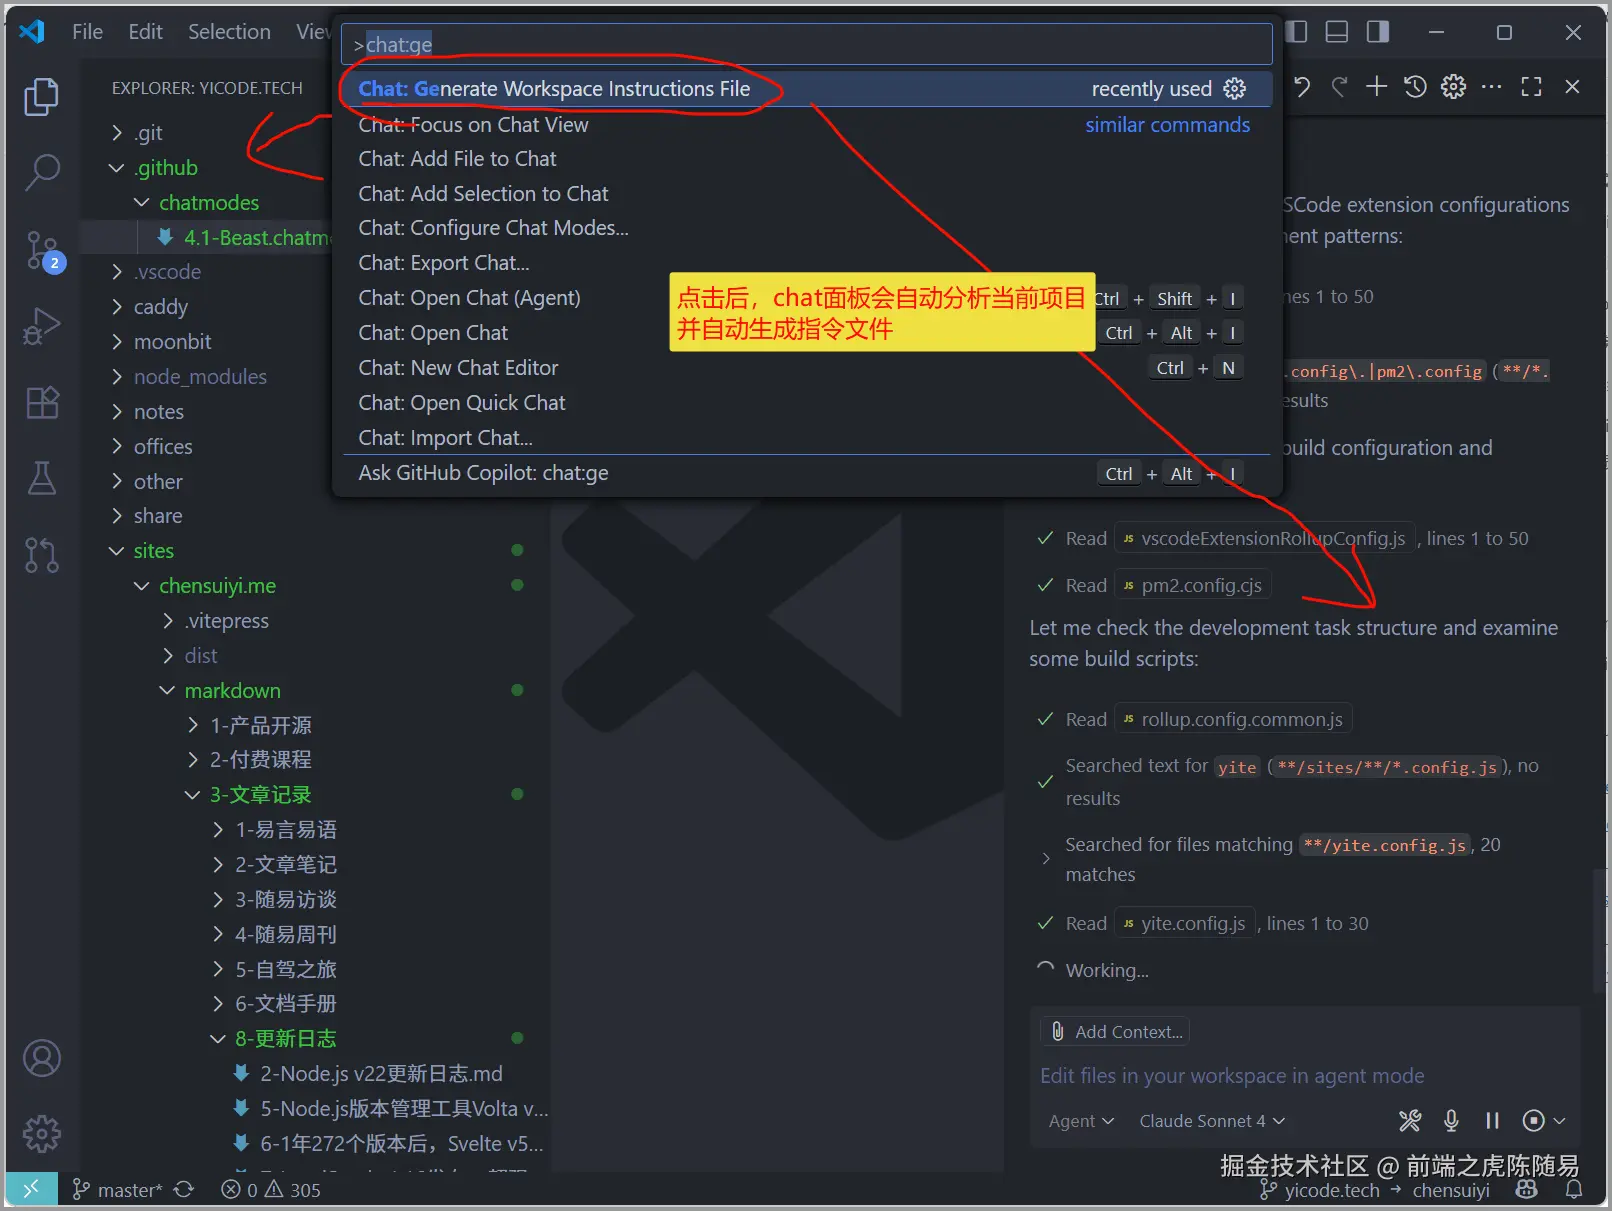Toggle the primary side bar layout button

[x=1296, y=32]
